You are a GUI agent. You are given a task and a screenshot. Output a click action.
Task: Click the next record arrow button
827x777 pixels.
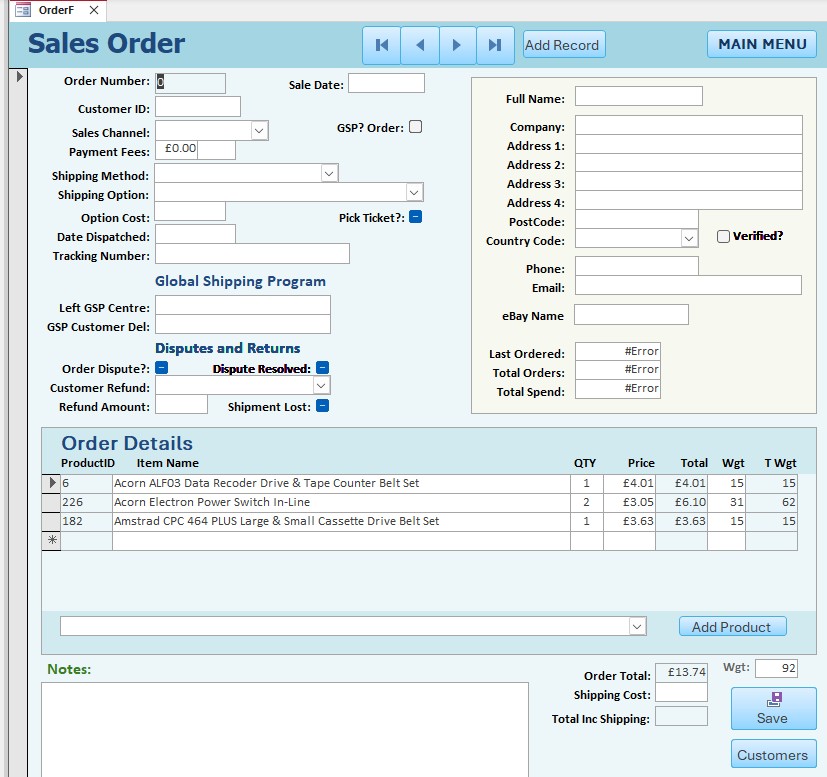click(457, 45)
